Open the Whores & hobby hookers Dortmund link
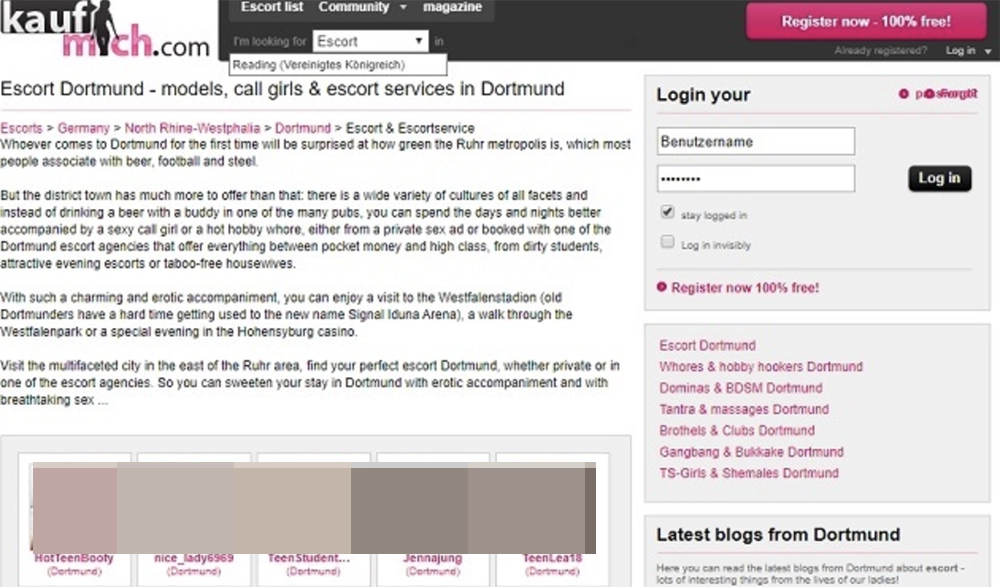 pyautogui.click(x=761, y=366)
